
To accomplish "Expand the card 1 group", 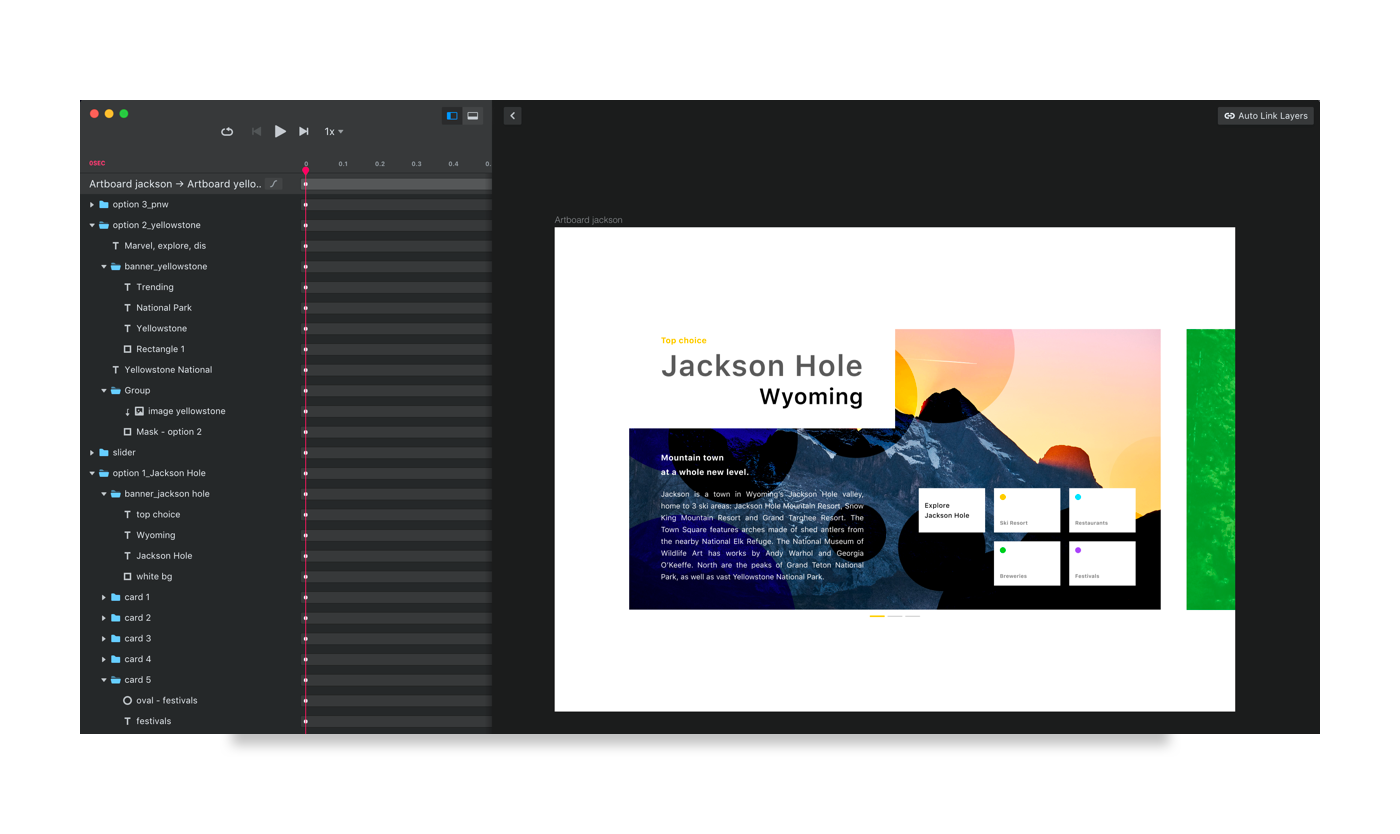I will 101,596.
